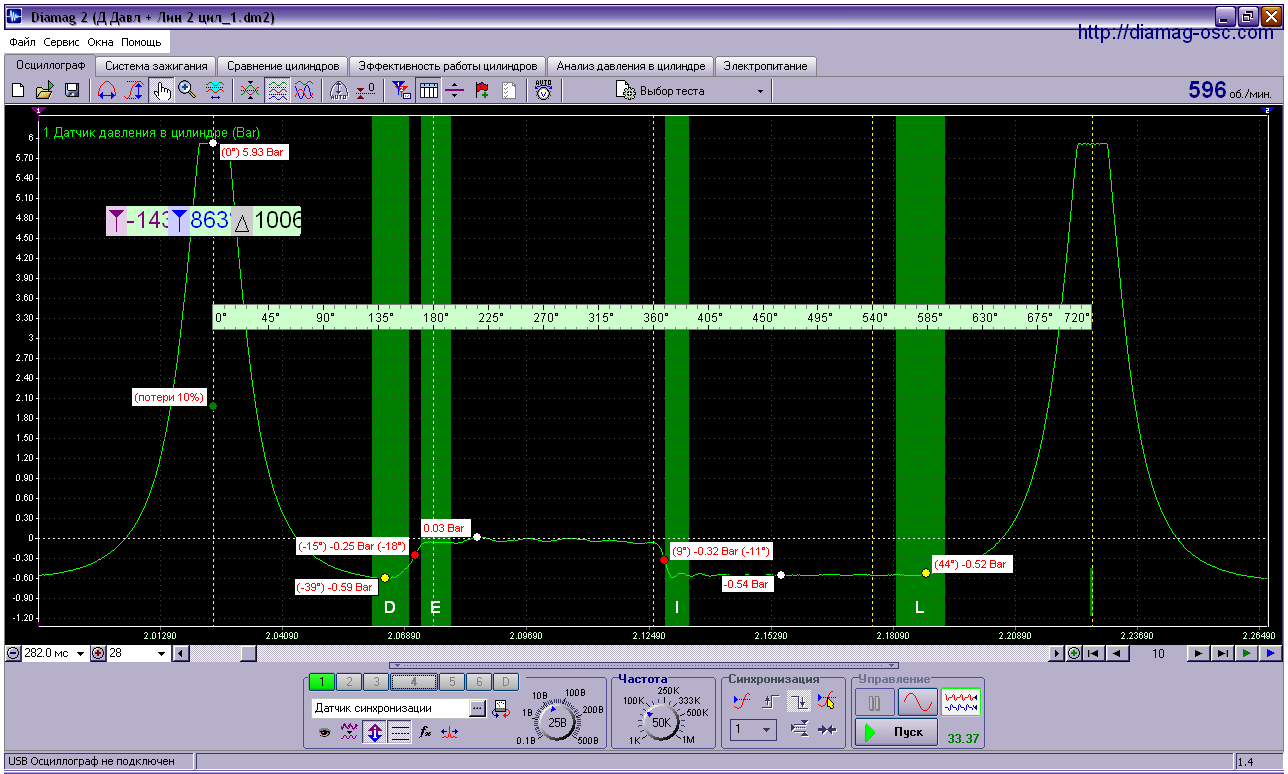Click the Датчик синхронизации sensor field

[x=389, y=708]
